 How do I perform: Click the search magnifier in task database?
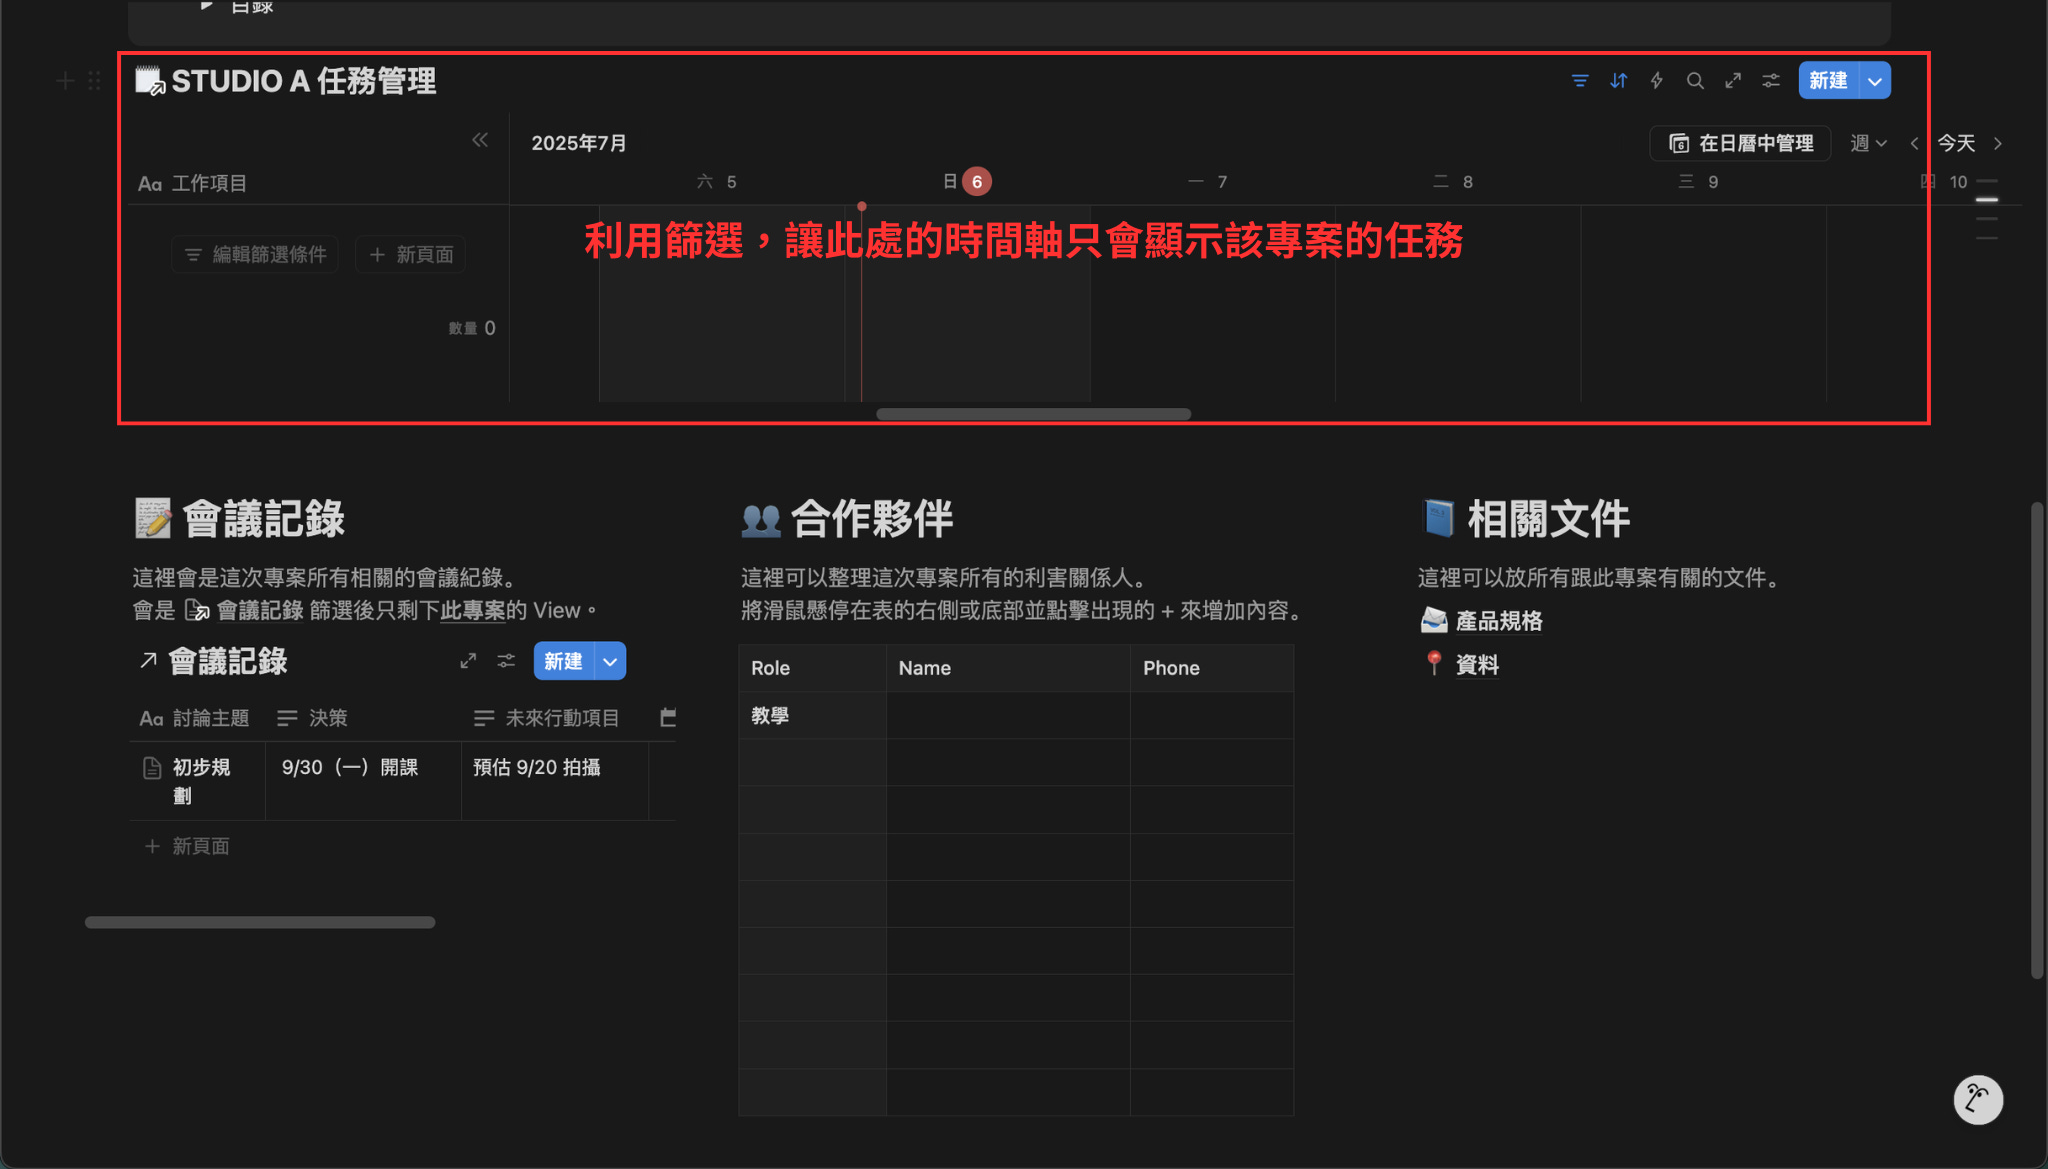pos(1694,81)
